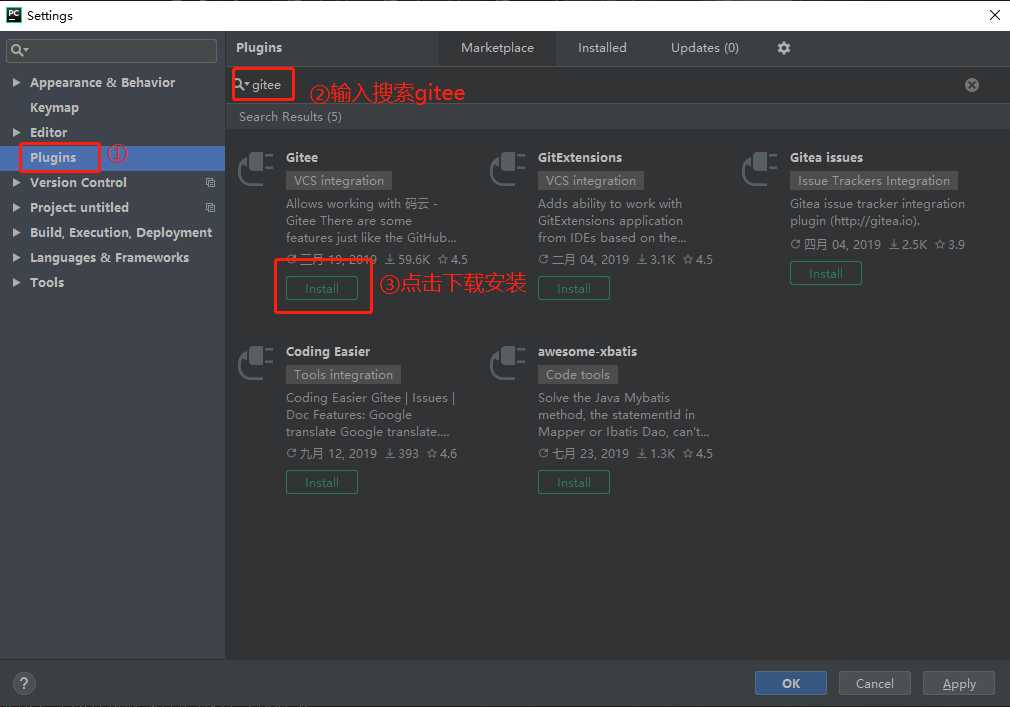
Task: Install the awesome-xbatis plugin
Action: pos(573,483)
